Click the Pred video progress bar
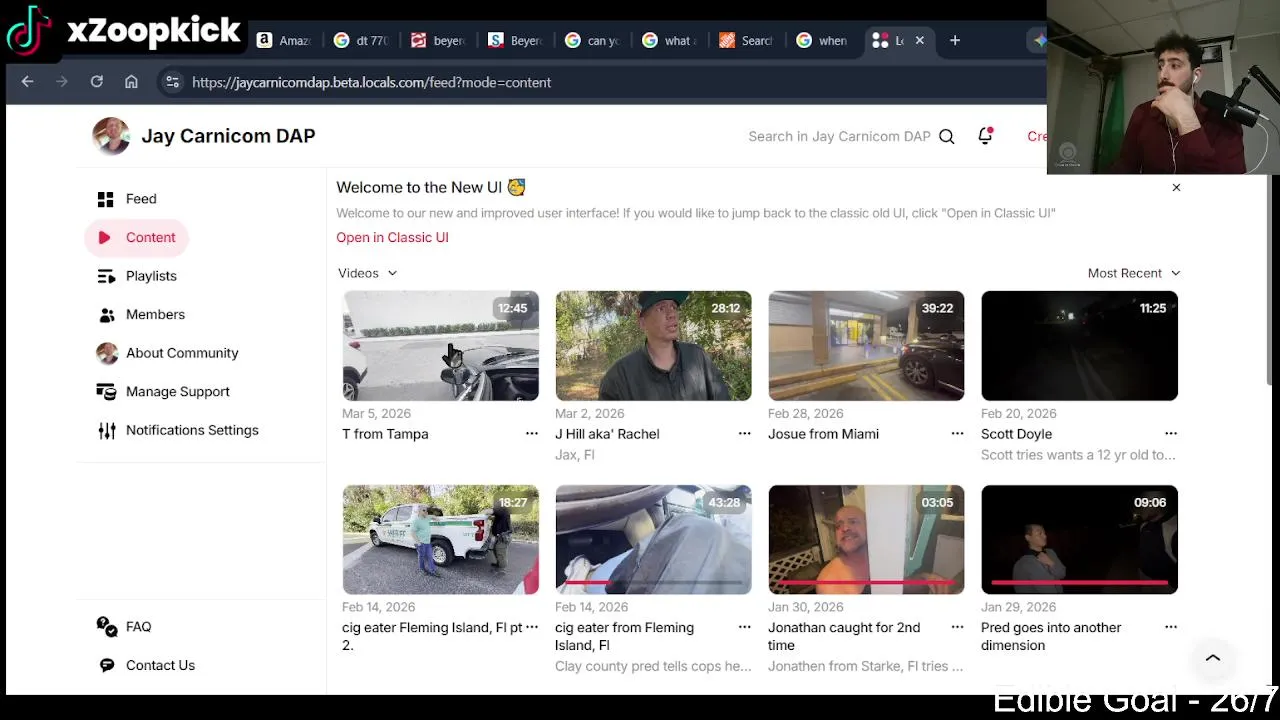Viewport: 1280px width, 720px height. [x=1079, y=582]
